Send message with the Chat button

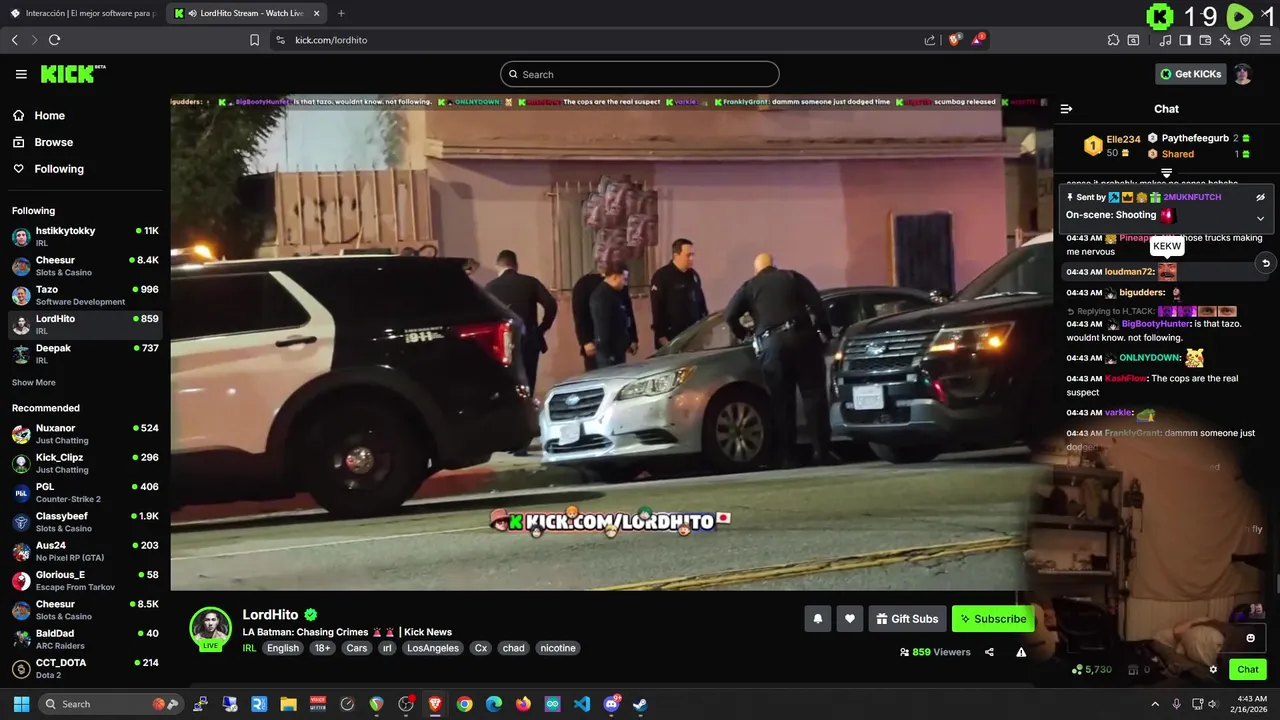(1248, 670)
